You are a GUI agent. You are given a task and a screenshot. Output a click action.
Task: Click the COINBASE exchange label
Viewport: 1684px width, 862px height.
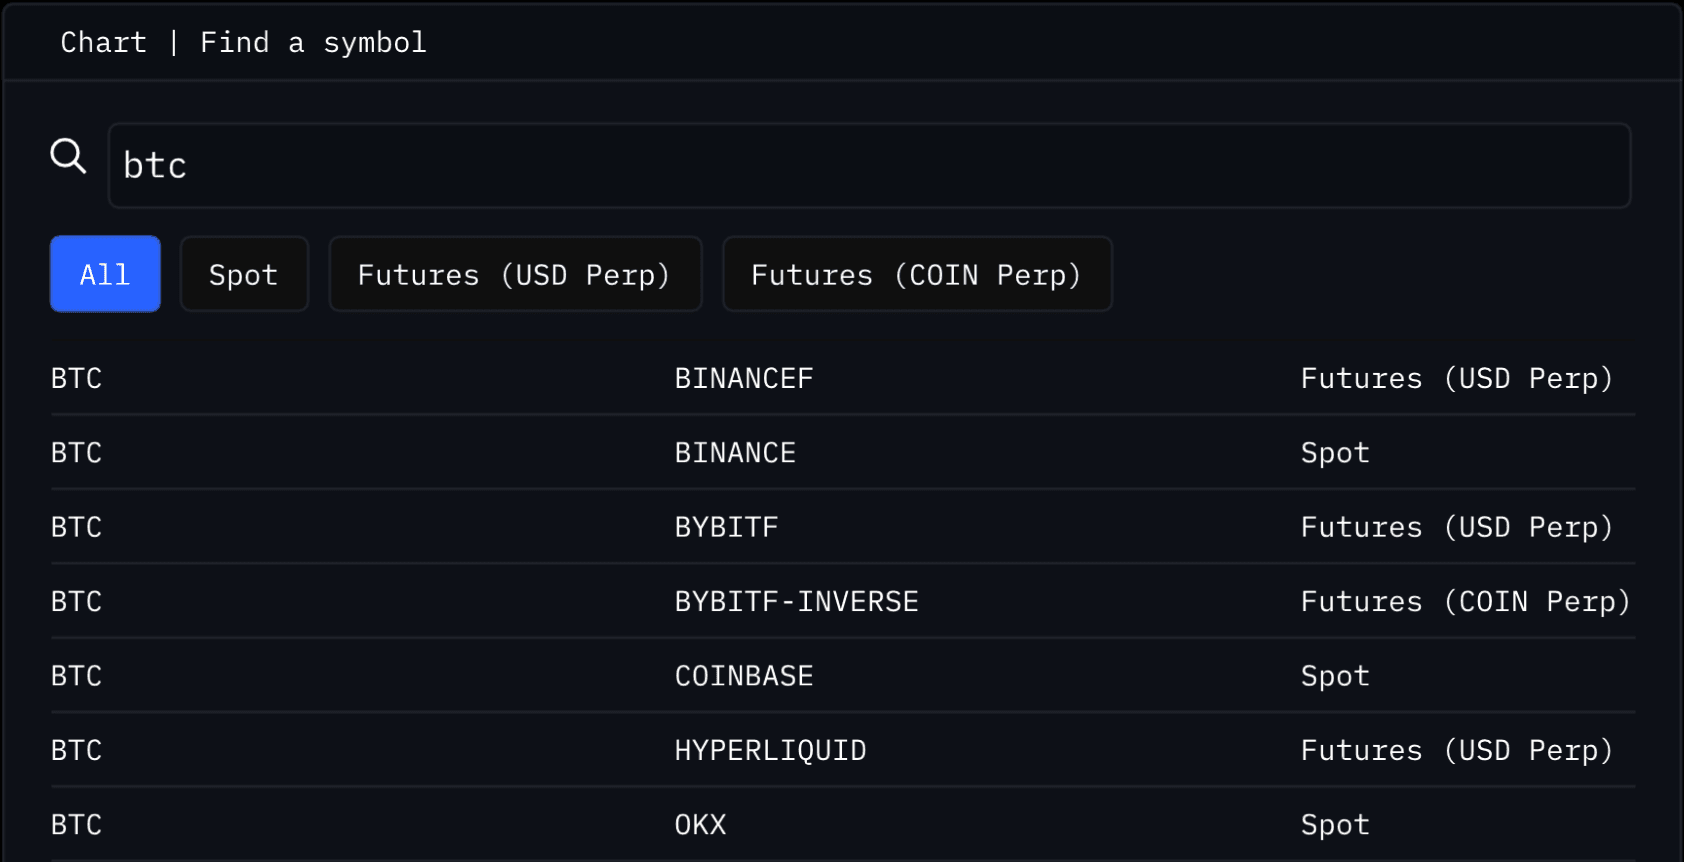743,676
